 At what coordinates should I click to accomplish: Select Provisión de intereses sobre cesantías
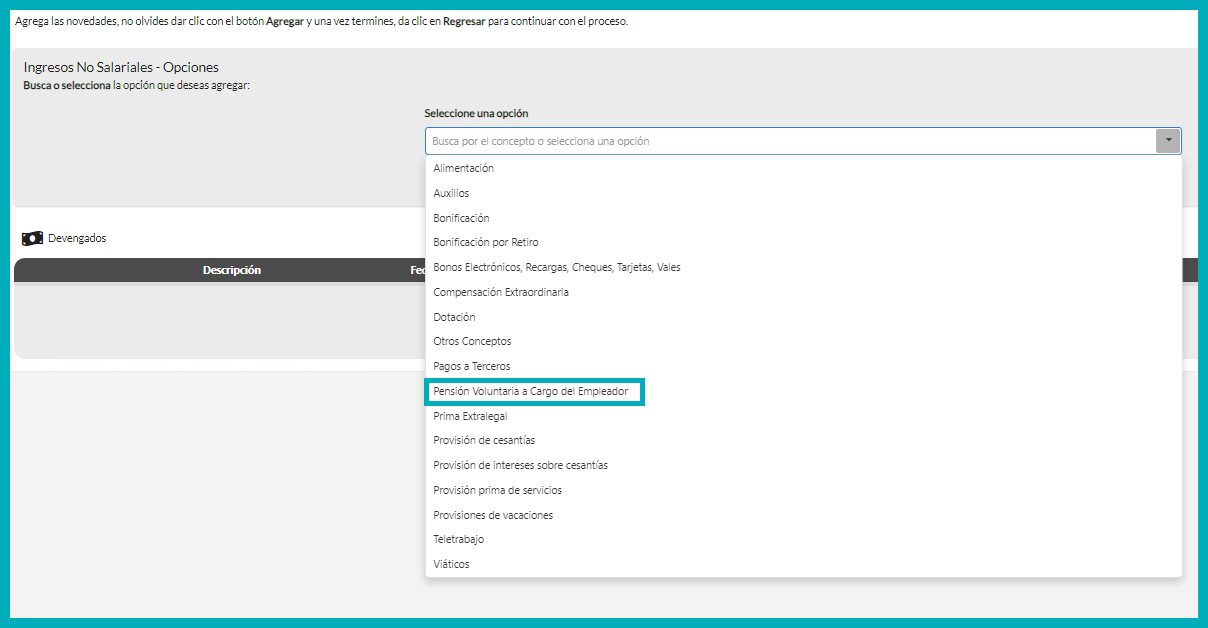[803, 465]
